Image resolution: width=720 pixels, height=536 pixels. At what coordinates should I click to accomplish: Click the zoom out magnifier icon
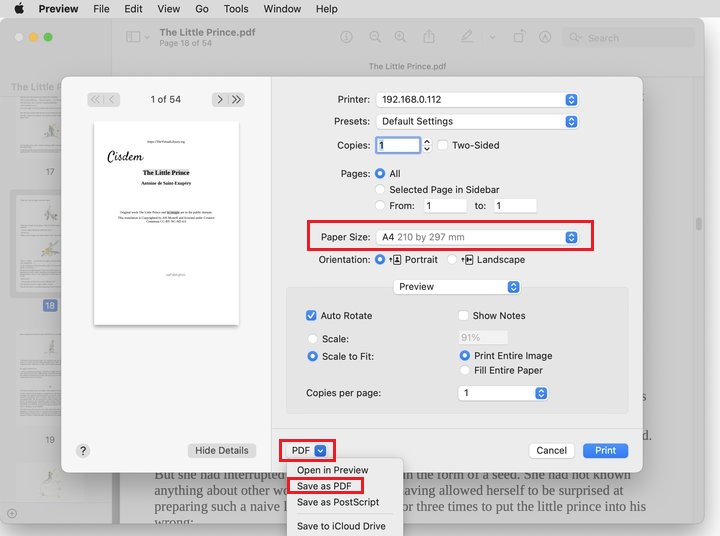[375, 37]
